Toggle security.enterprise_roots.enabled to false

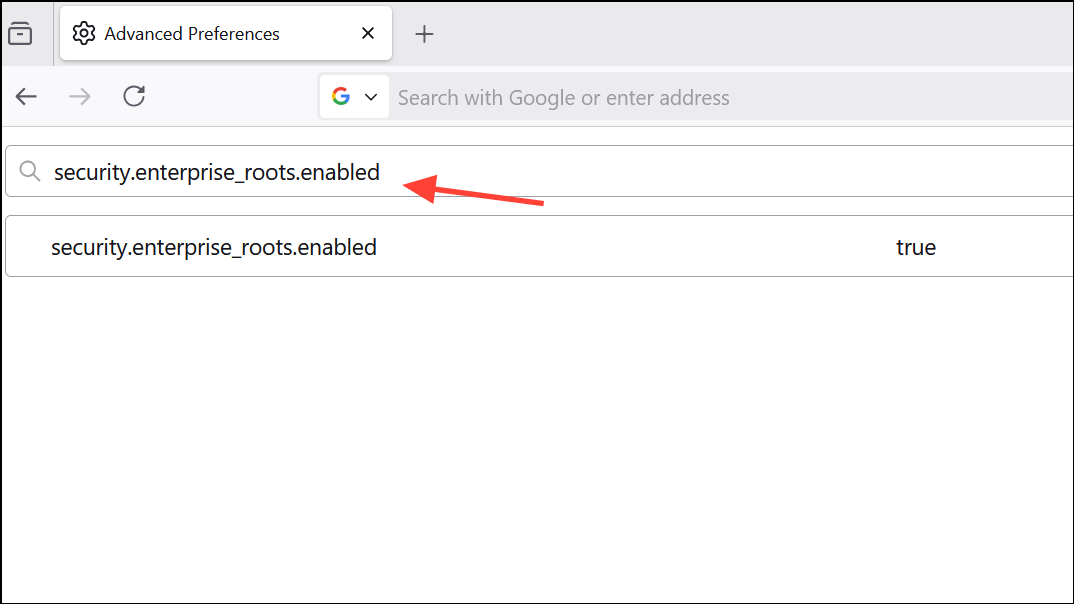[916, 246]
